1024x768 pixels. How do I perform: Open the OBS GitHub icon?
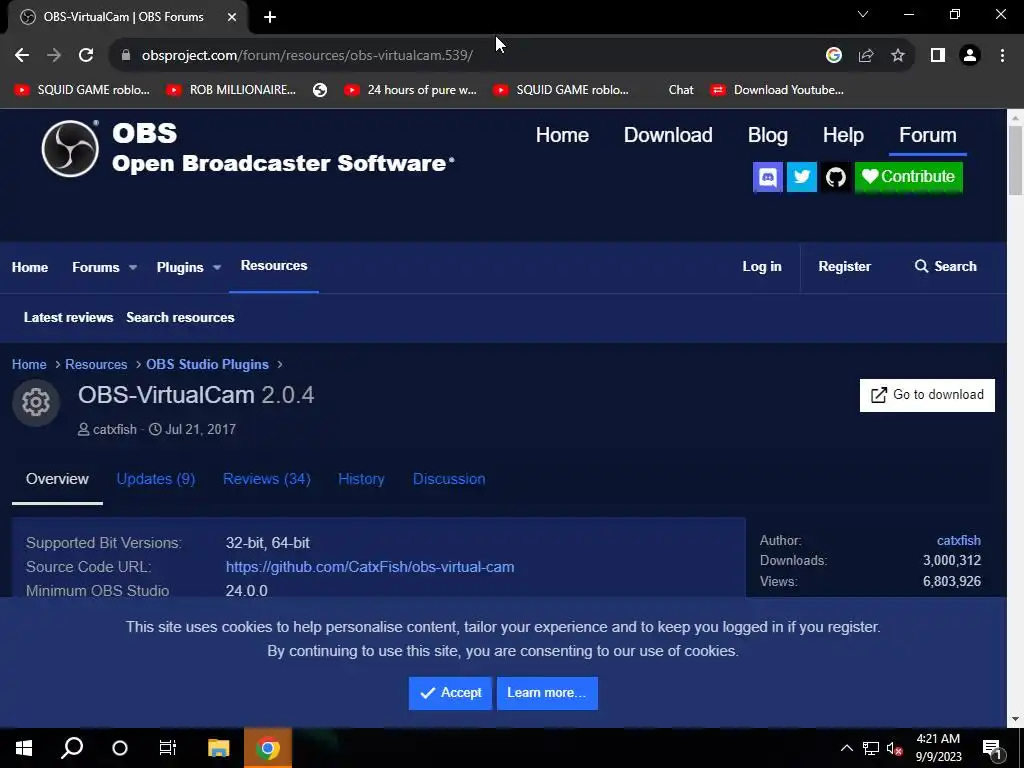pos(835,177)
